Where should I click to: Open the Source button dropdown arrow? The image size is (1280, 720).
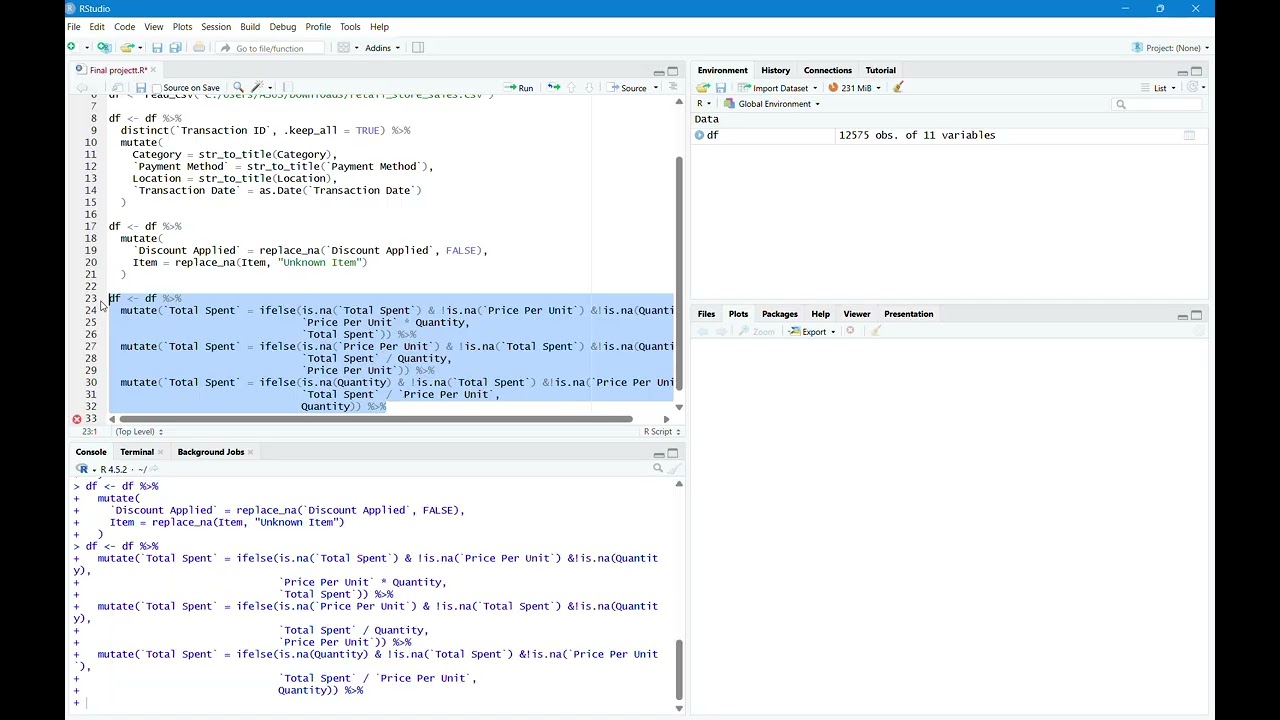[656, 88]
